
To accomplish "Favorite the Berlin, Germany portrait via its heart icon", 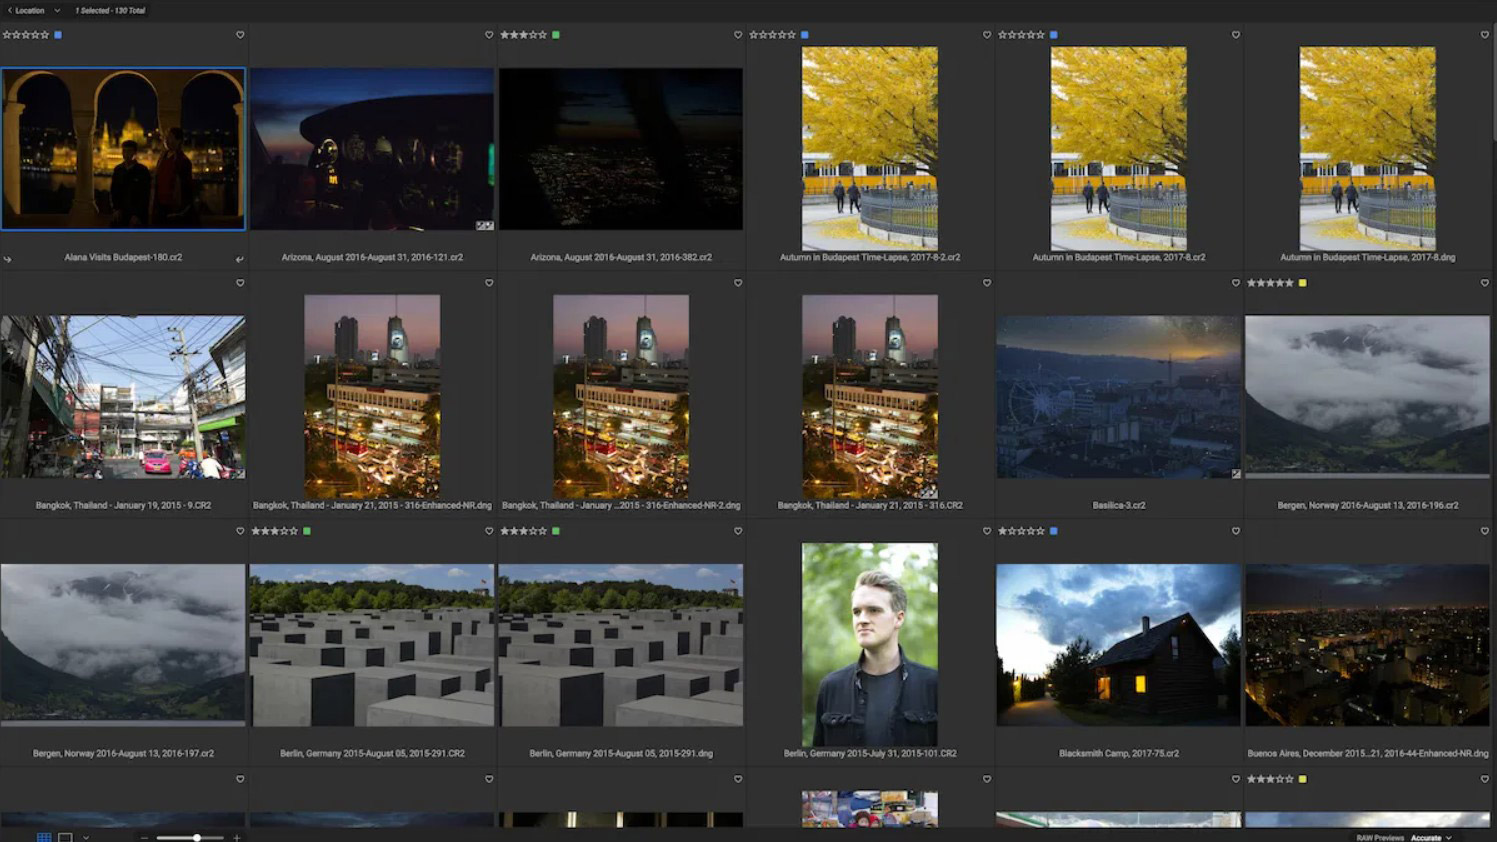I will coord(986,531).
